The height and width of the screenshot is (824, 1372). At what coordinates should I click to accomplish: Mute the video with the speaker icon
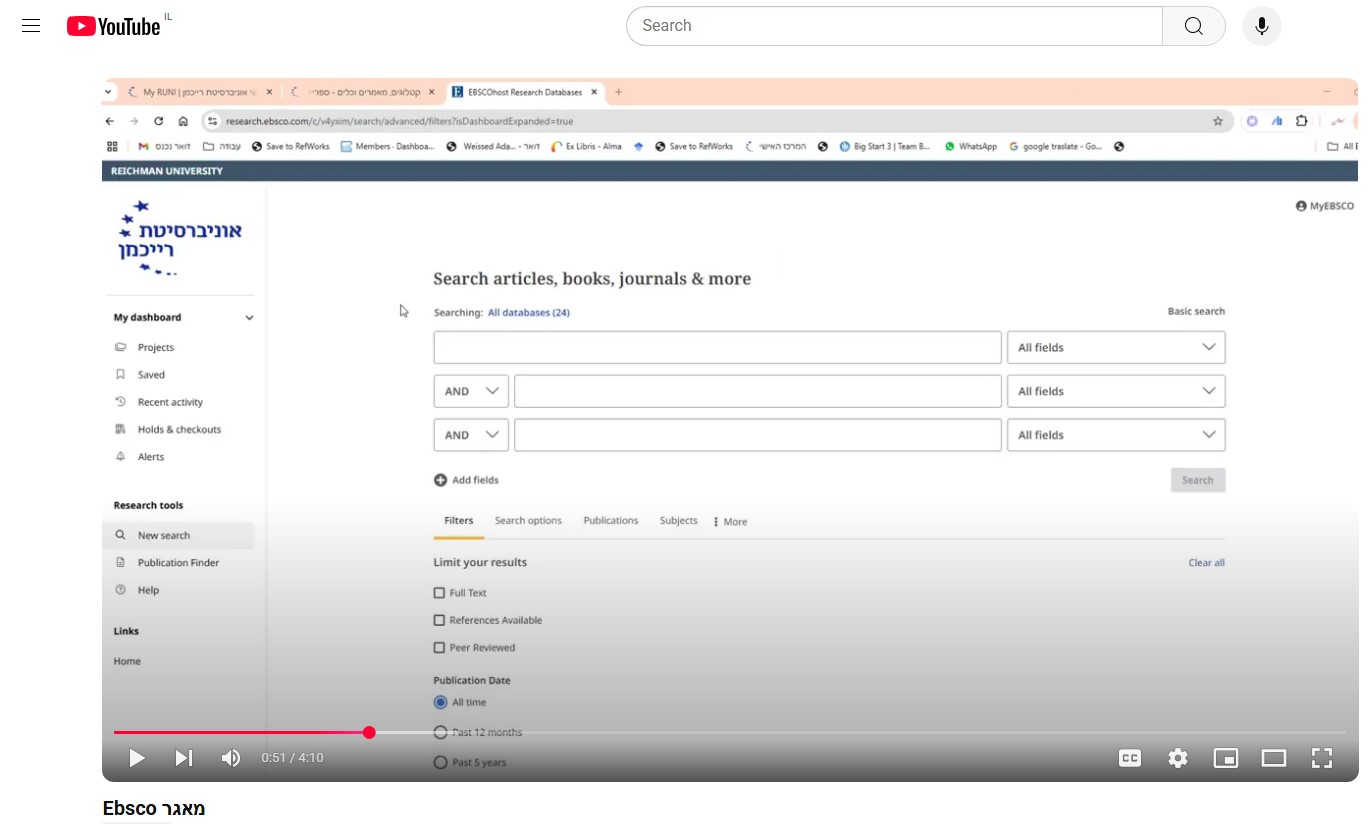click(231, 758)
